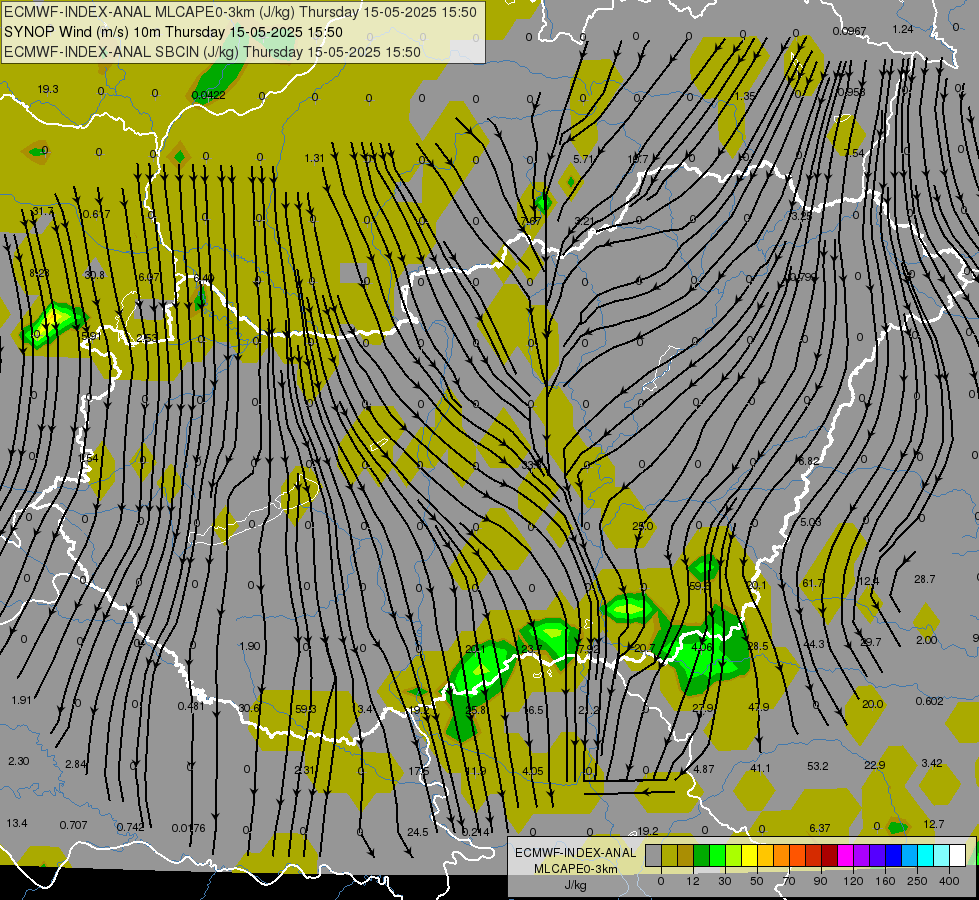
Task: Click the map value 6.97
Action: point(149,277)
